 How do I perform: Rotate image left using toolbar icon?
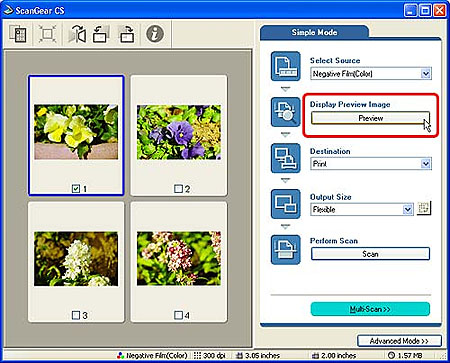click(101, 34)
